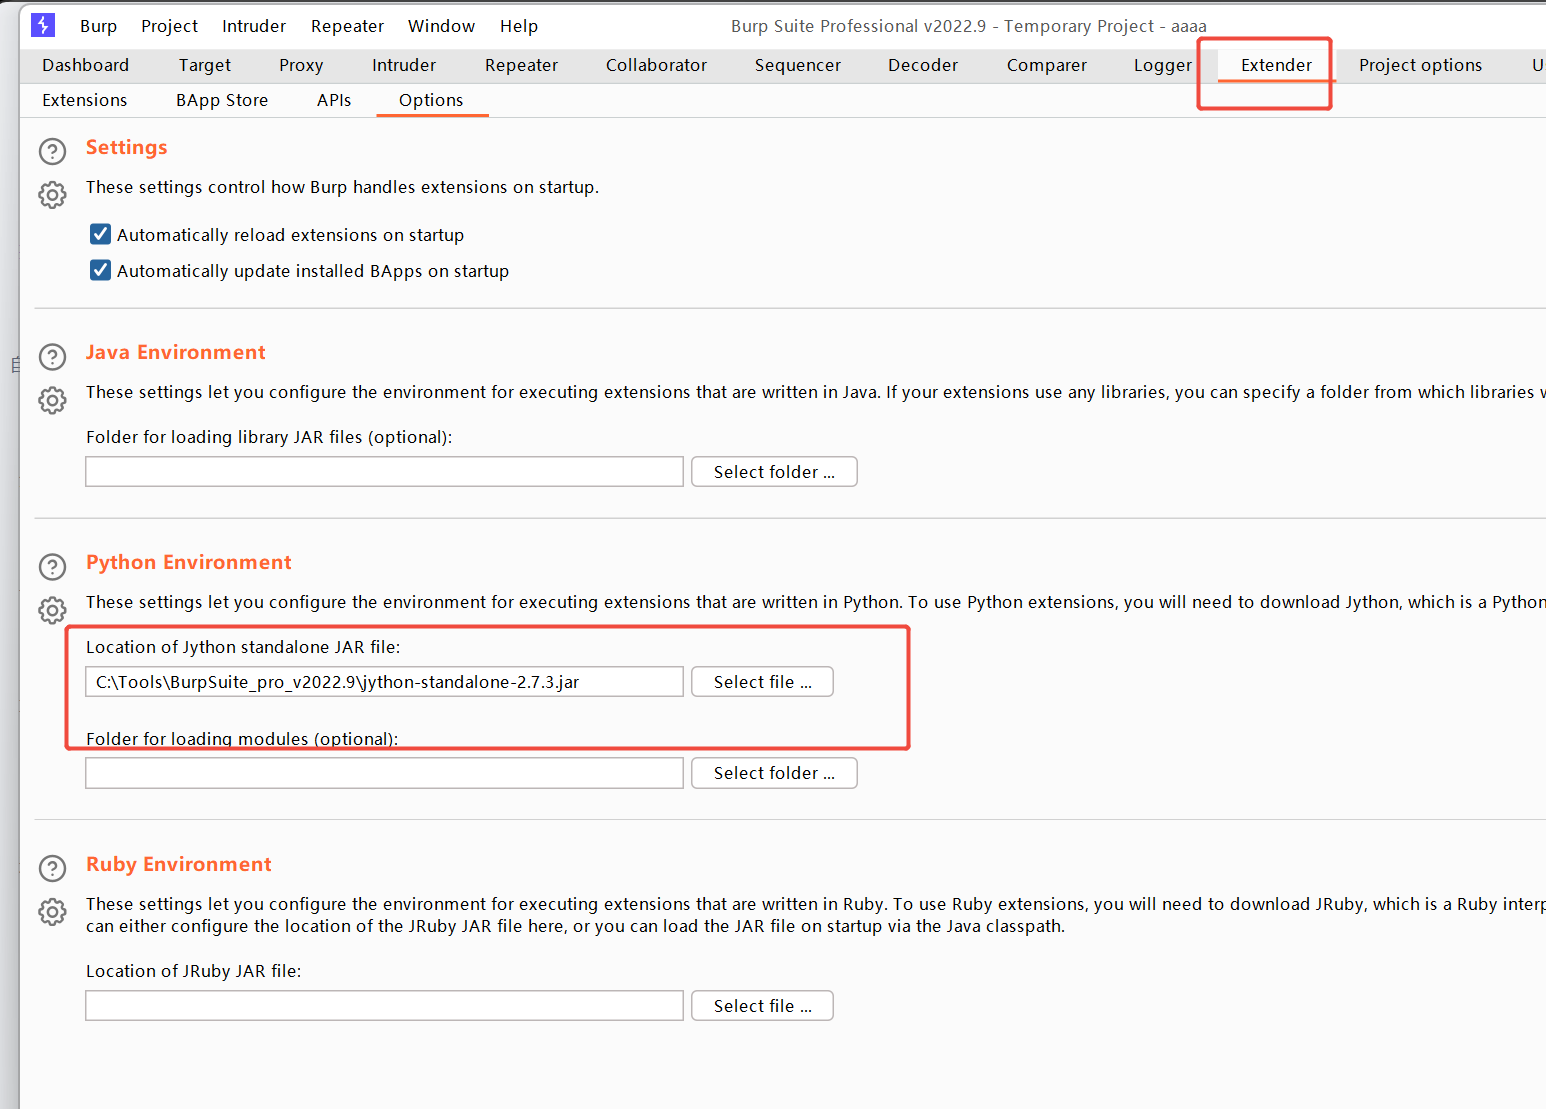This screenshot has height=1109, width=1546.
Task: Switch to the Intruder tool tab
Action: click(404, 65)
